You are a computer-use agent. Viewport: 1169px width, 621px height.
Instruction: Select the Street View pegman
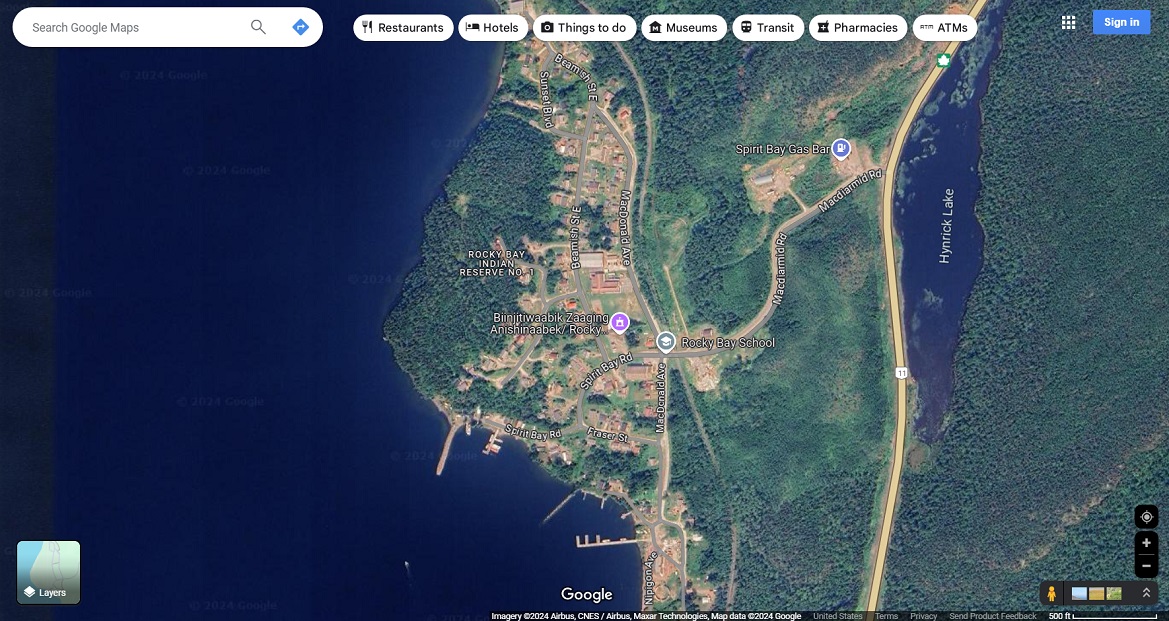click(x=1051, y=593)
